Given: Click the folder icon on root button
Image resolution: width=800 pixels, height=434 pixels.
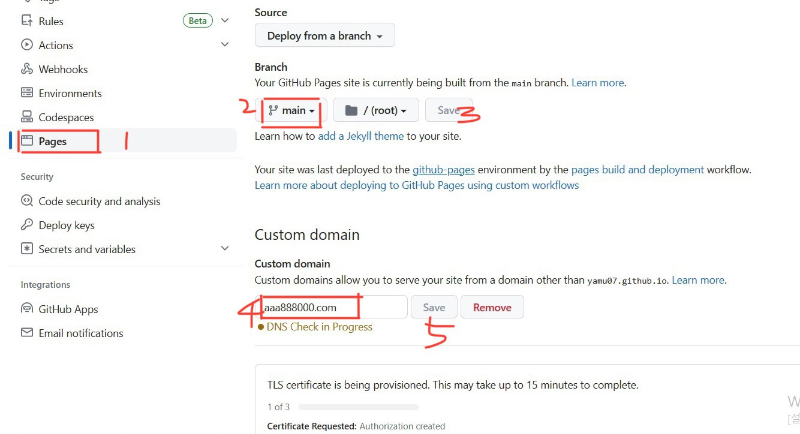Looking at the screenshot, I should [x=351, y=110].
